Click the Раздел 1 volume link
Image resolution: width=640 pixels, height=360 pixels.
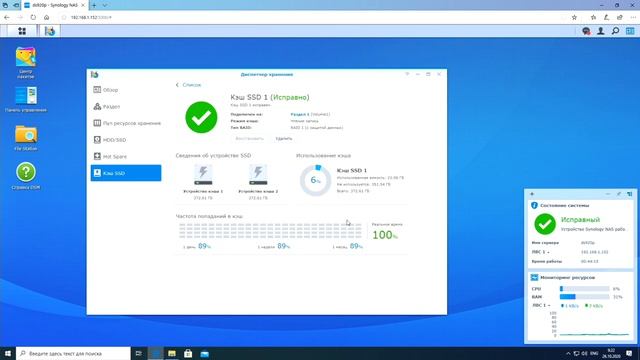(x=300, y=114)
